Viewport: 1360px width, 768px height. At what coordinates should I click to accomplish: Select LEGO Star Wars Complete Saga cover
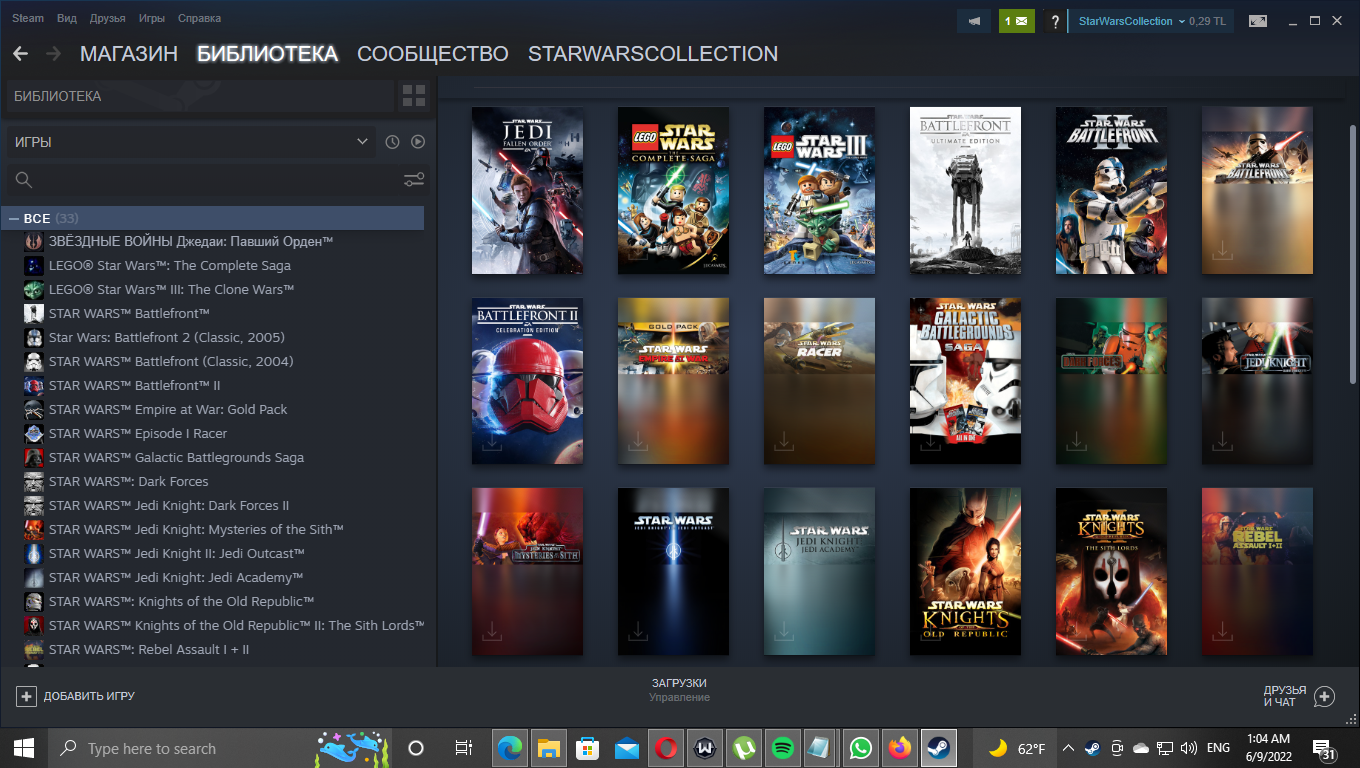(x=673, y=190)
